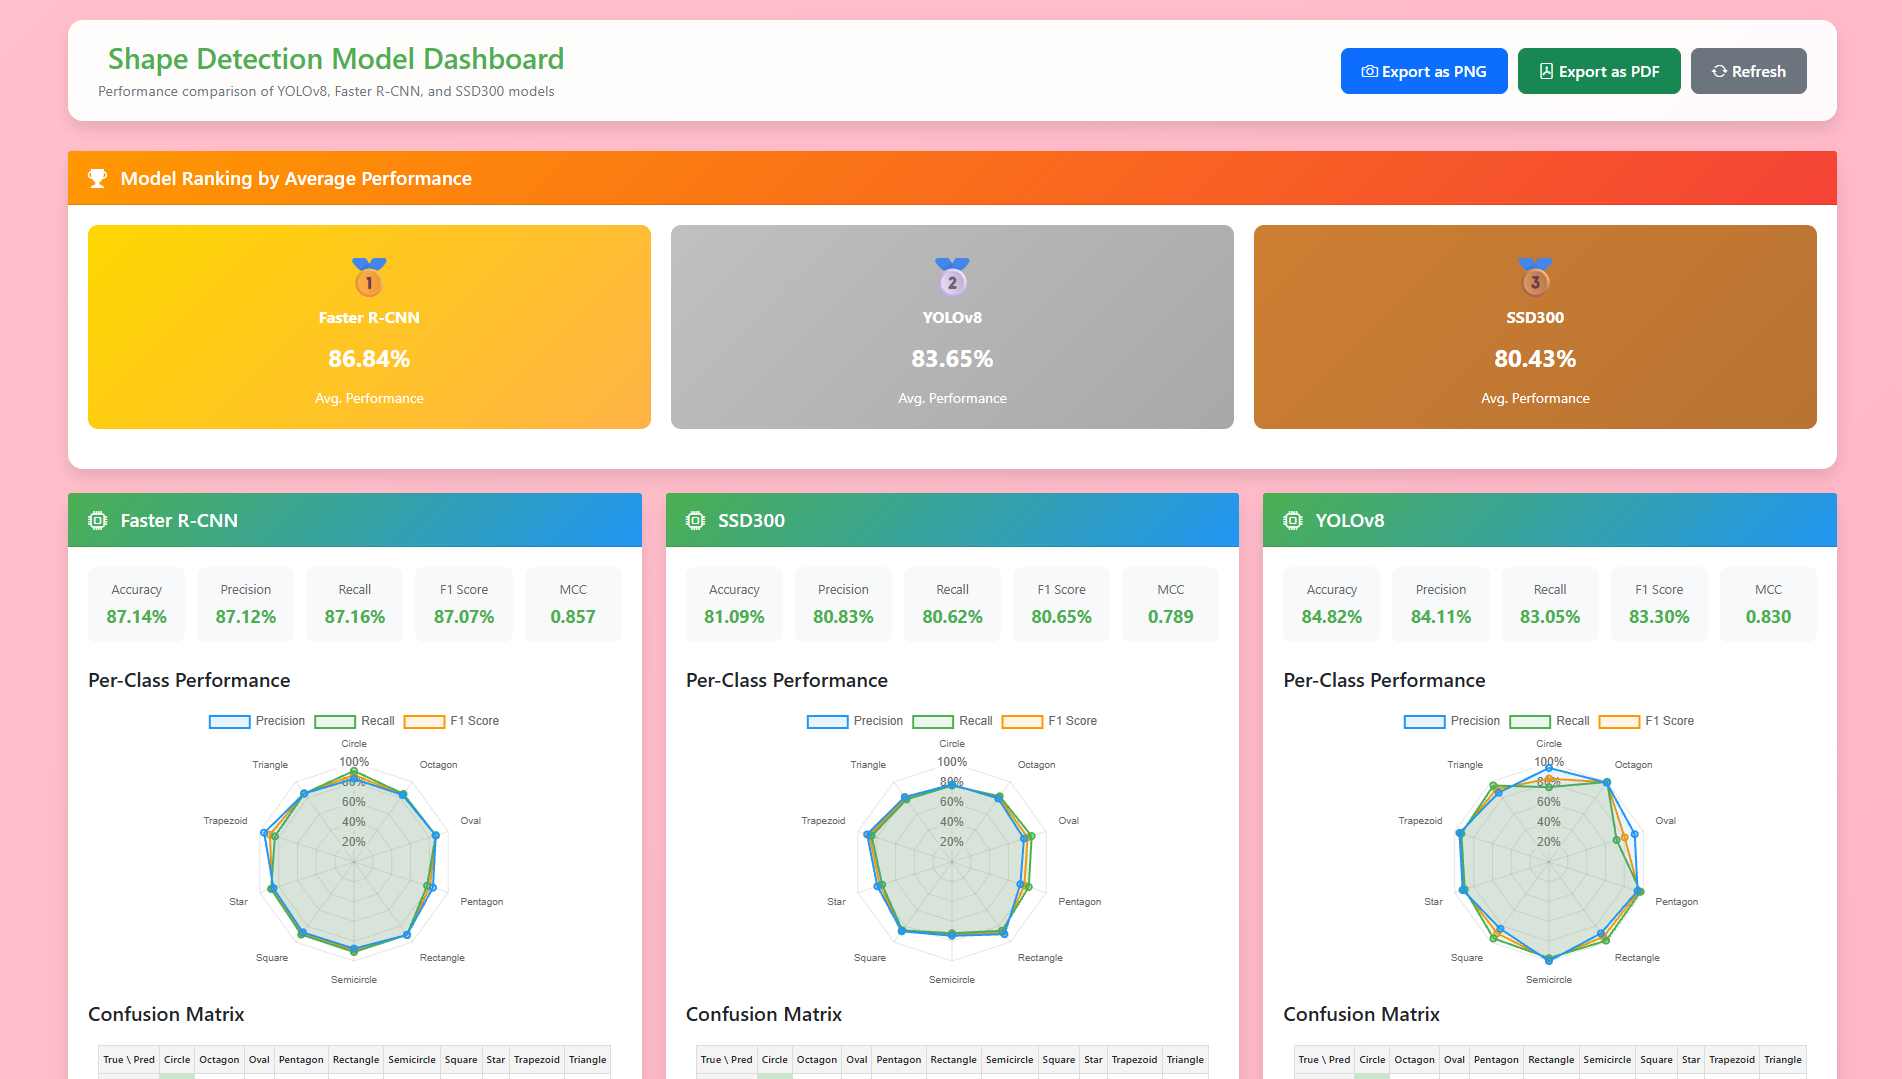Viewport: 1902px width, 1079px height.
Task: Toggle Recall legend in YOLOv8 chart
Action: tap(1549, 721)
